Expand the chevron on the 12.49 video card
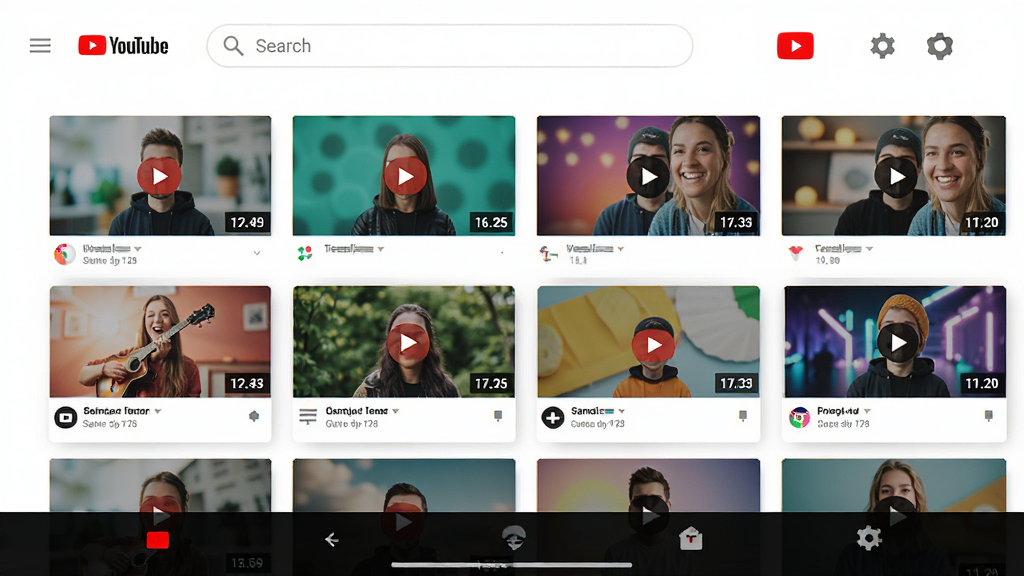This screenshot has width=1024, height=576. pos(257,253)
